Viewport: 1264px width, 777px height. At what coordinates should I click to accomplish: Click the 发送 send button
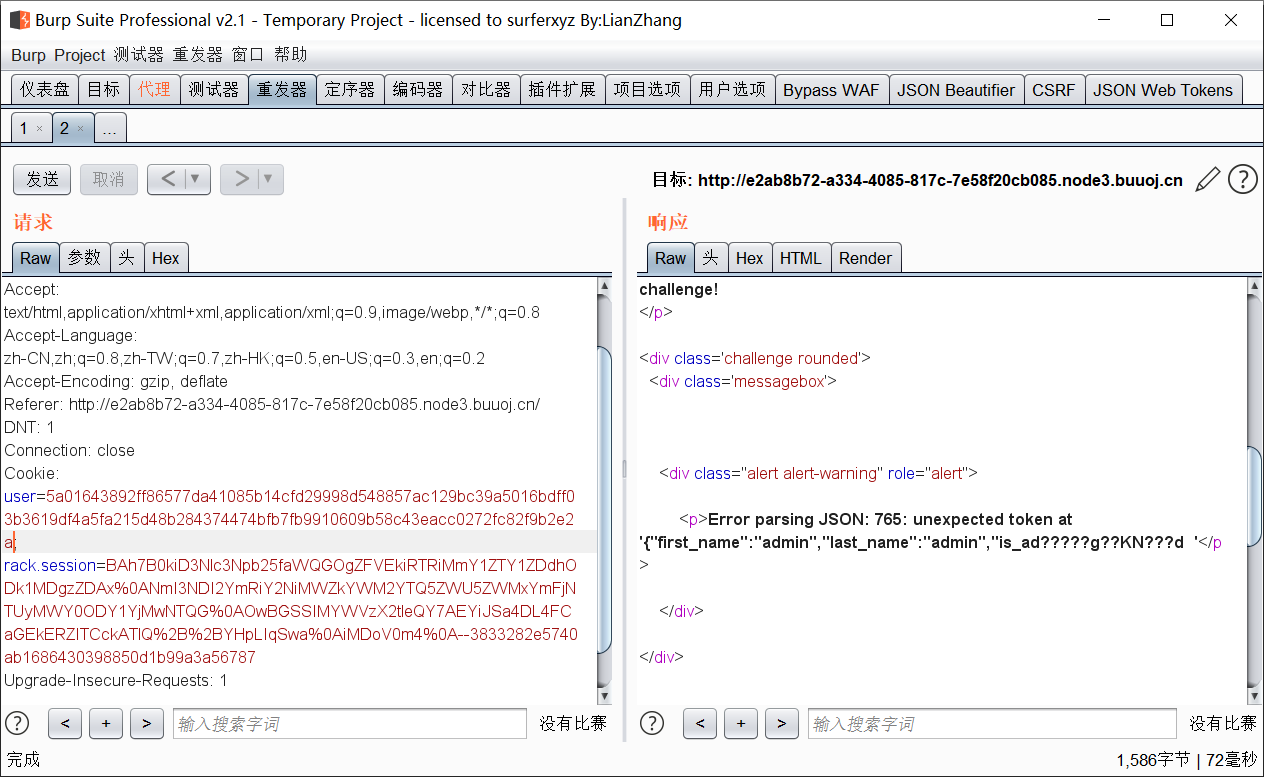pyautogui.click(x=42, y=179)
